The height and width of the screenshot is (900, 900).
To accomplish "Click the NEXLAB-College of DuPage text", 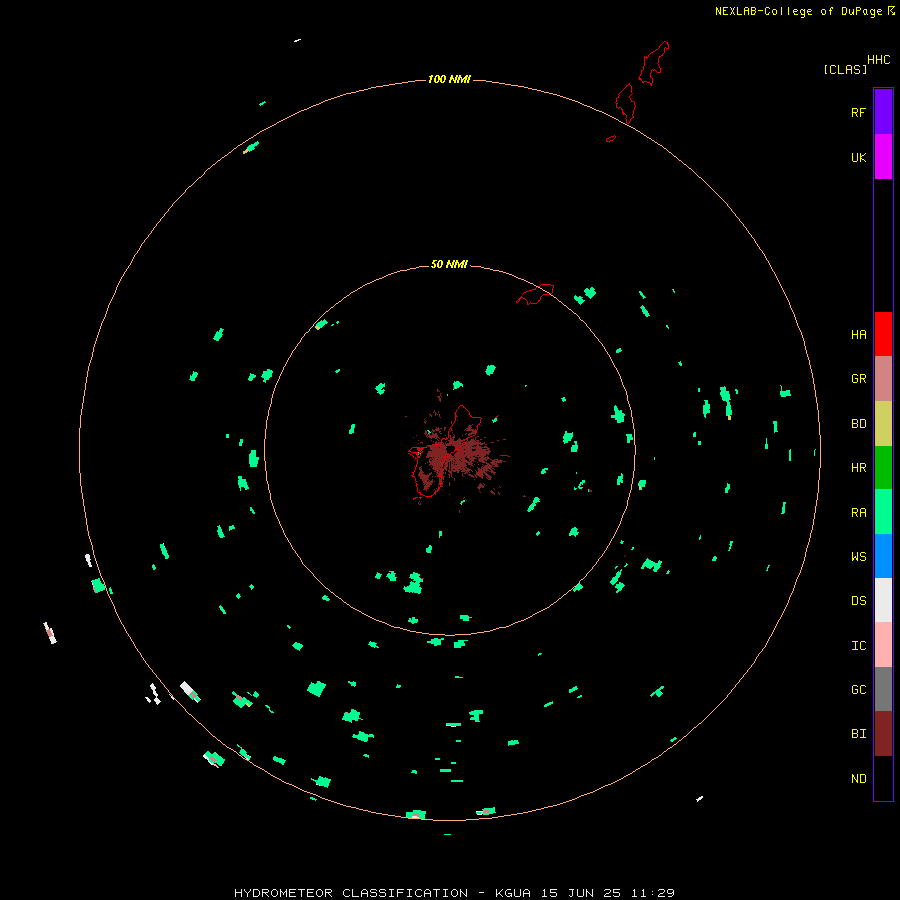I will click(798, 11).
